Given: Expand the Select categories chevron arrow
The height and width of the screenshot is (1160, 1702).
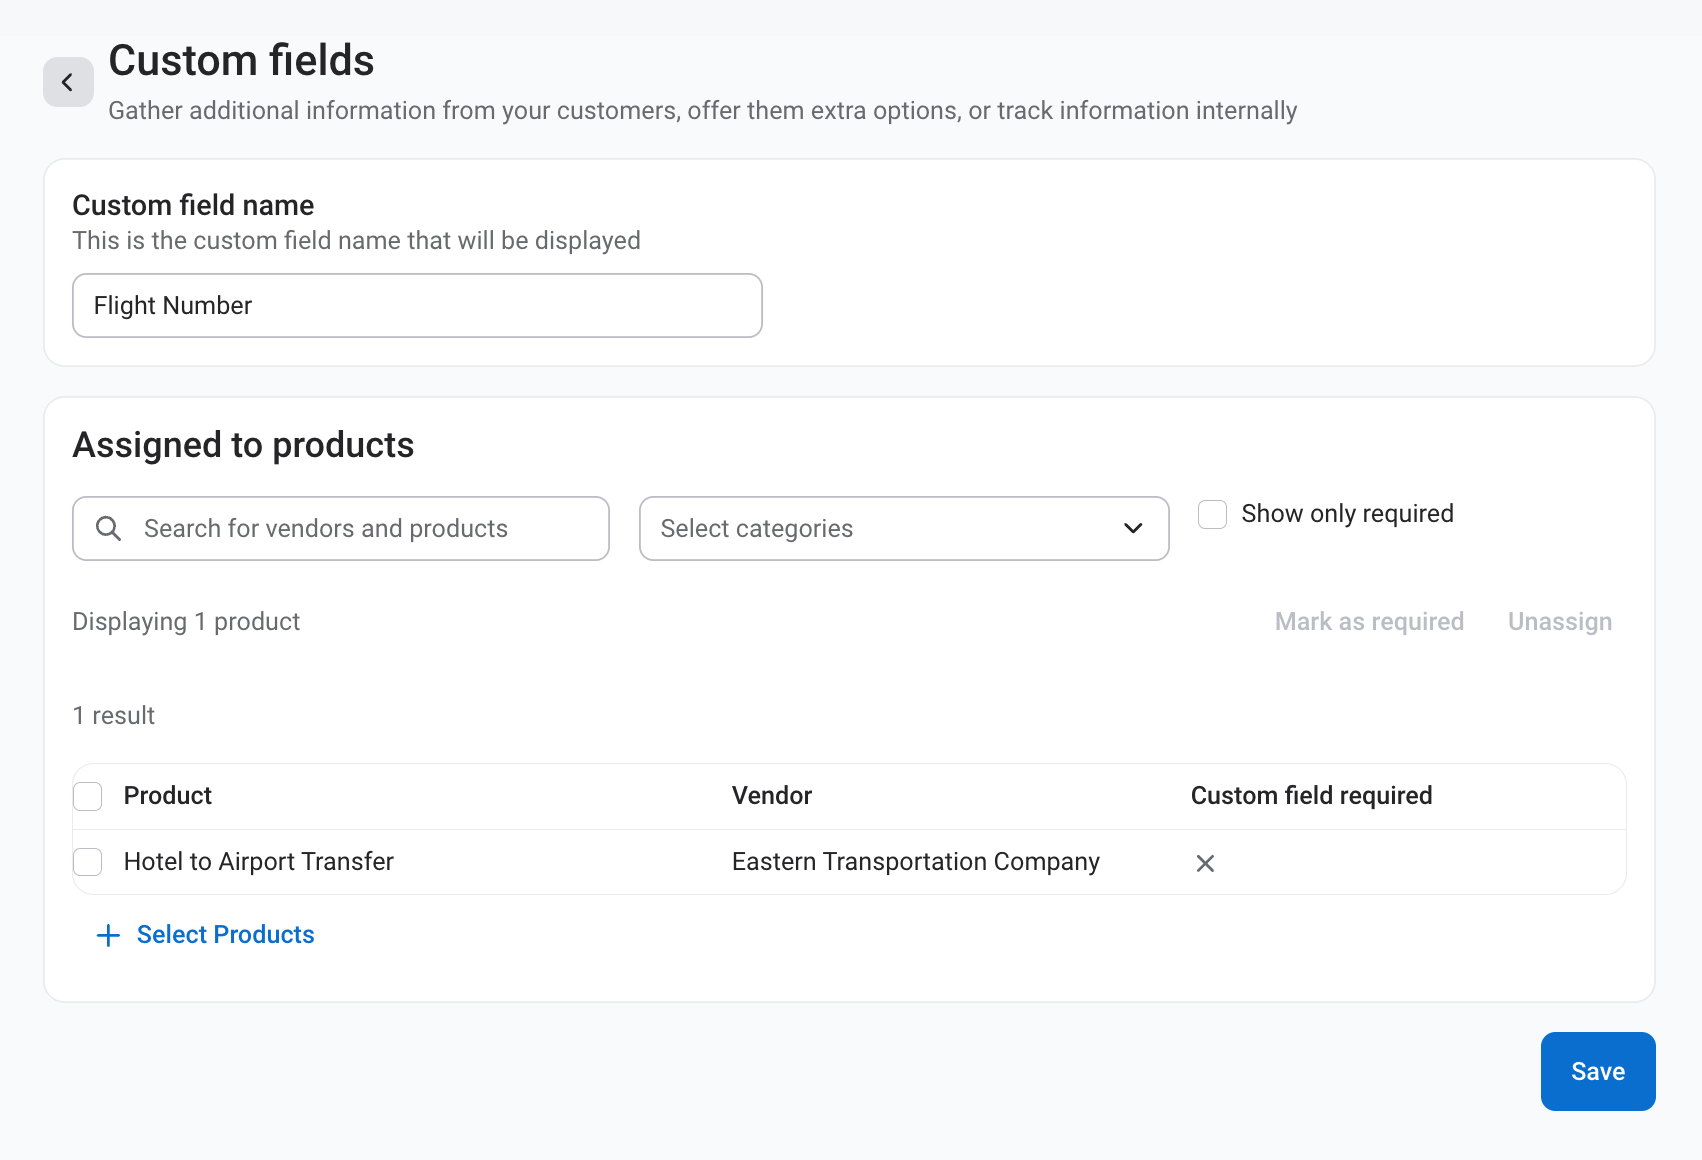Looking at the screenshot, I should [x=1133, y=528].
